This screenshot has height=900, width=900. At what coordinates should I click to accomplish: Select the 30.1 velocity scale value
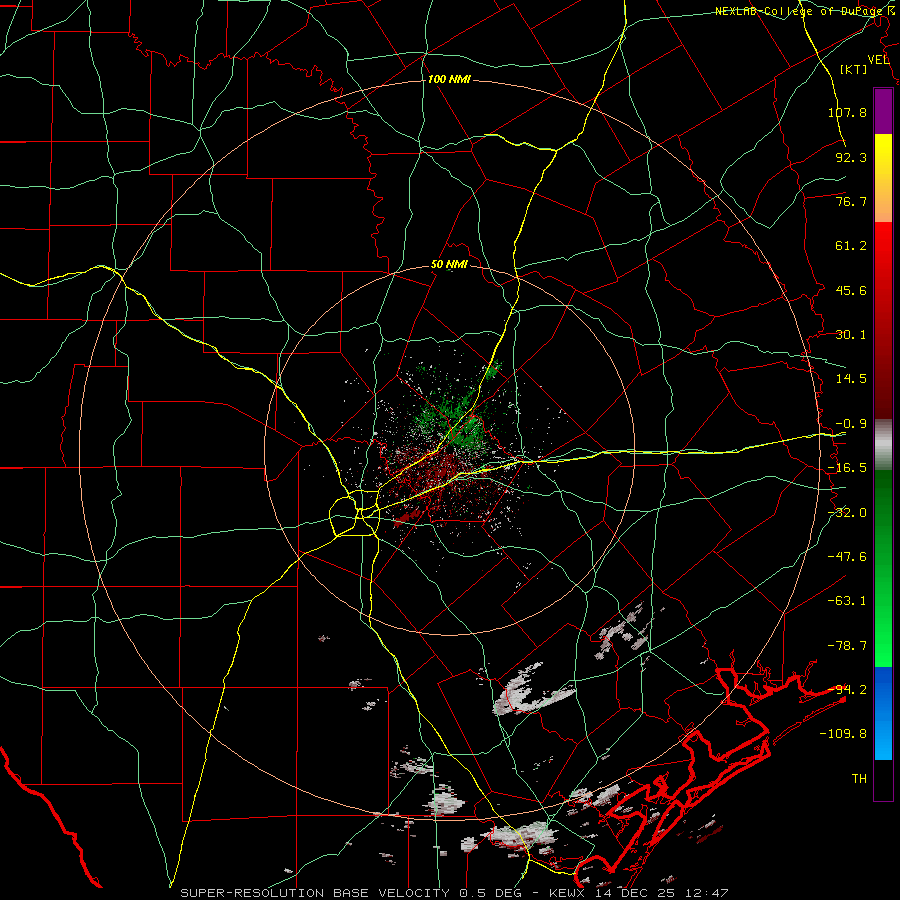(x=851, y=335)
